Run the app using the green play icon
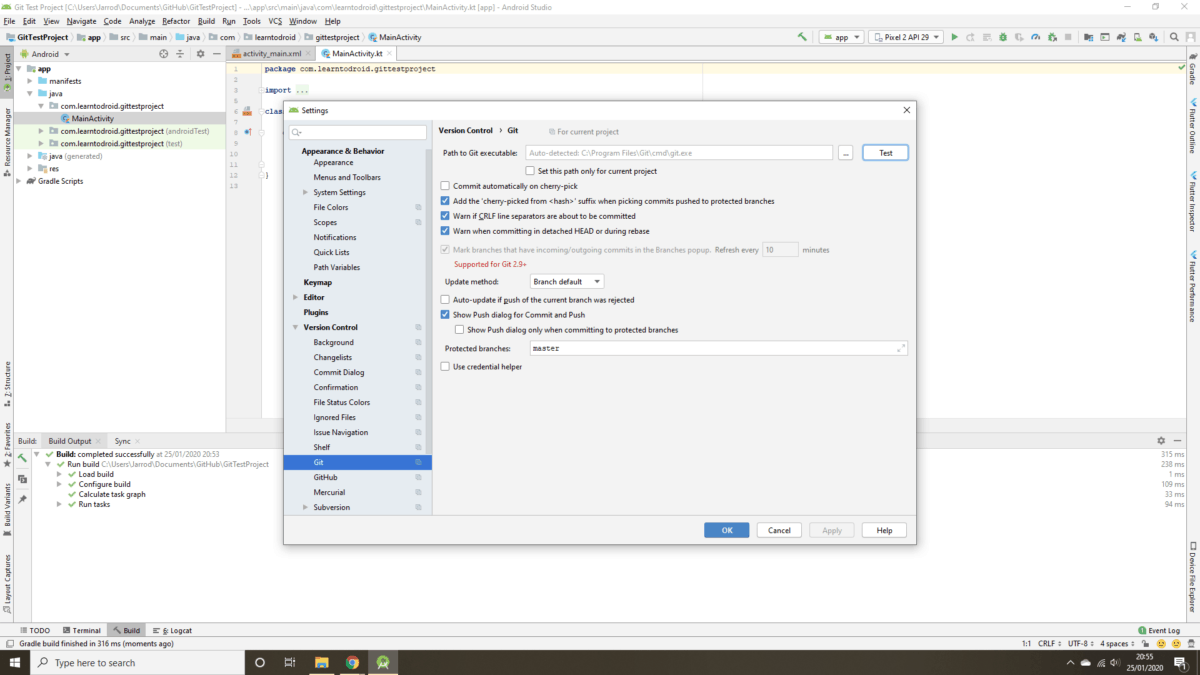 click(955, 36)
